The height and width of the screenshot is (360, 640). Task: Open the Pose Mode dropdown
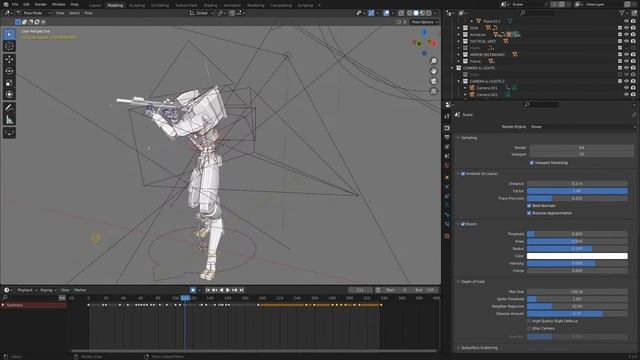point(34,13)
